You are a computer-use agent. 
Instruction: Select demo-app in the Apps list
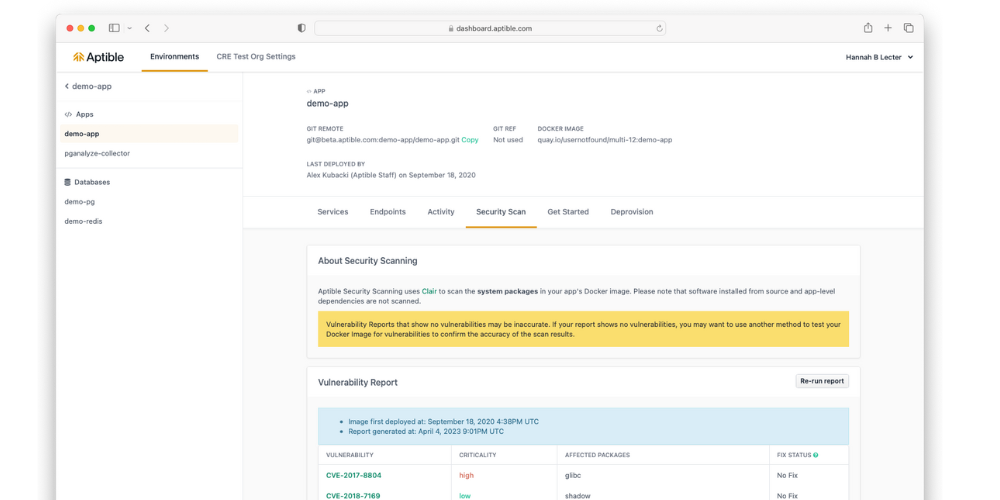coord(149,134)
